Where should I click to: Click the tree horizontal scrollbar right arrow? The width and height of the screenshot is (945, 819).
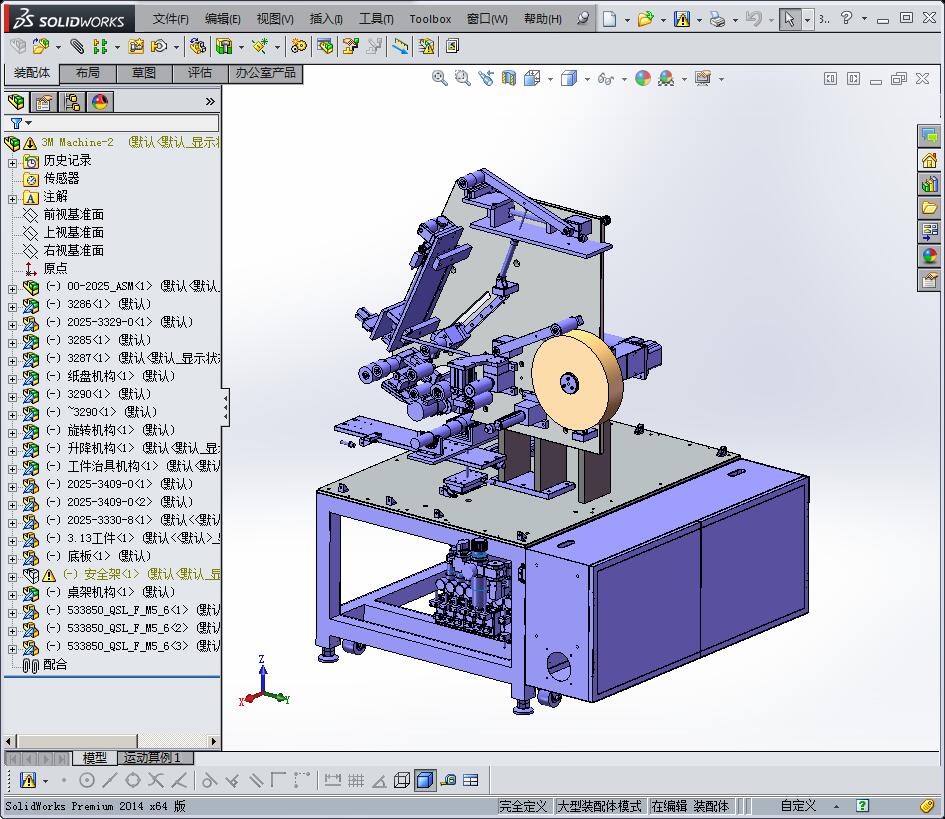(213, 741)
